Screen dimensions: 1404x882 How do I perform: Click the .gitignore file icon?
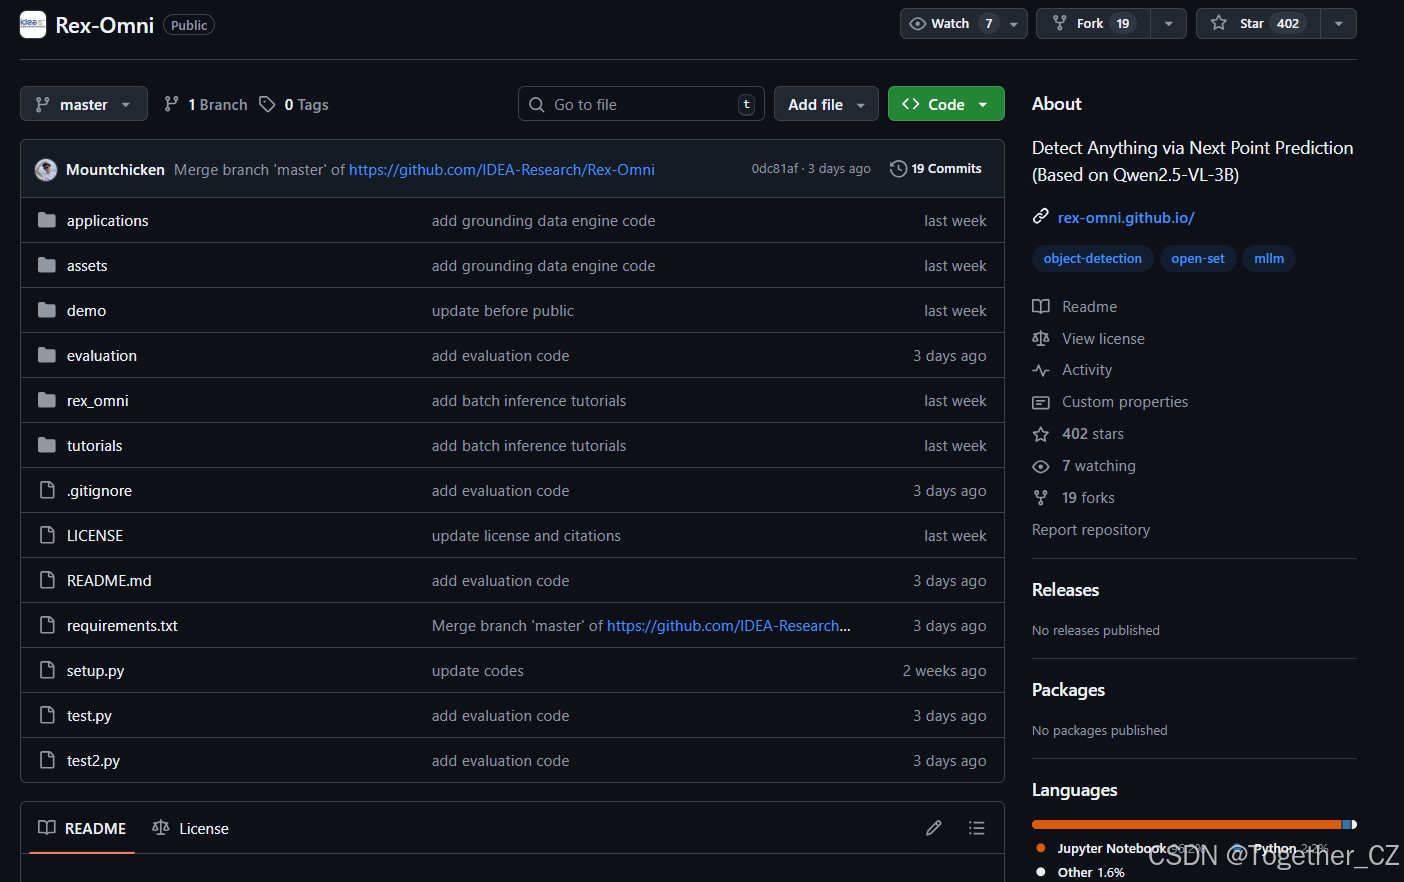(x=47, y=490)
